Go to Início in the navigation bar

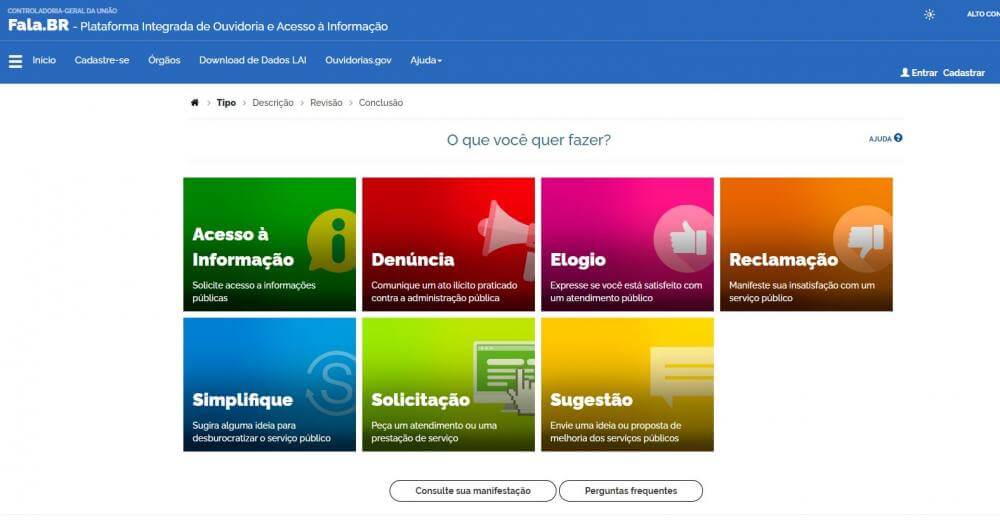click(x=44, y=61)
